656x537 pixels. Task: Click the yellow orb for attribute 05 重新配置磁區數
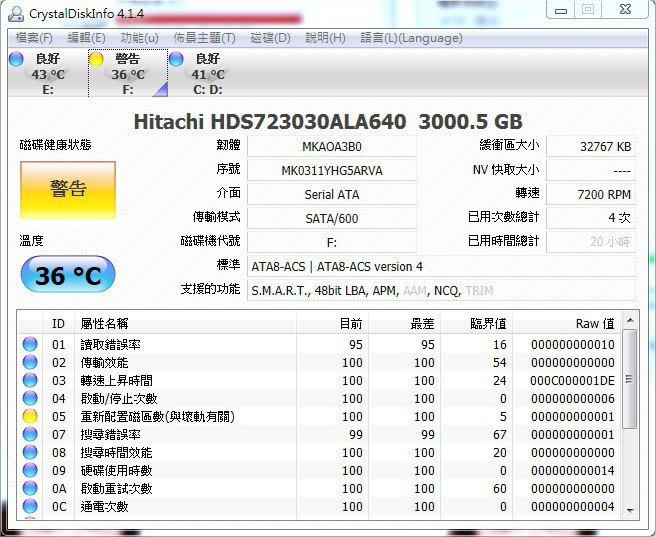(30, 416)
